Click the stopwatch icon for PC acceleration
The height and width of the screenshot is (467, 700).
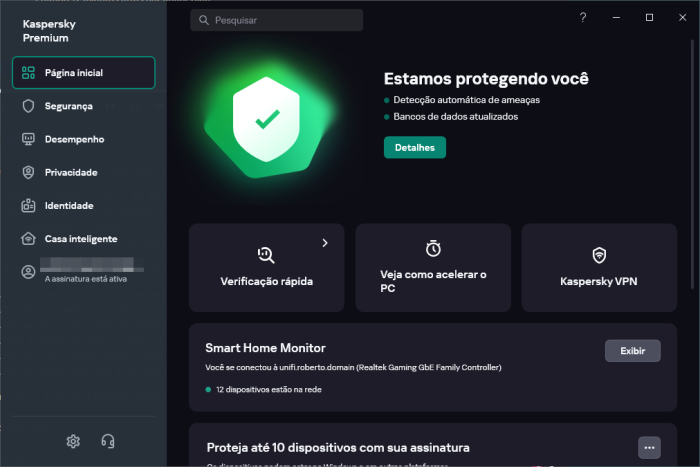point(433,248)
